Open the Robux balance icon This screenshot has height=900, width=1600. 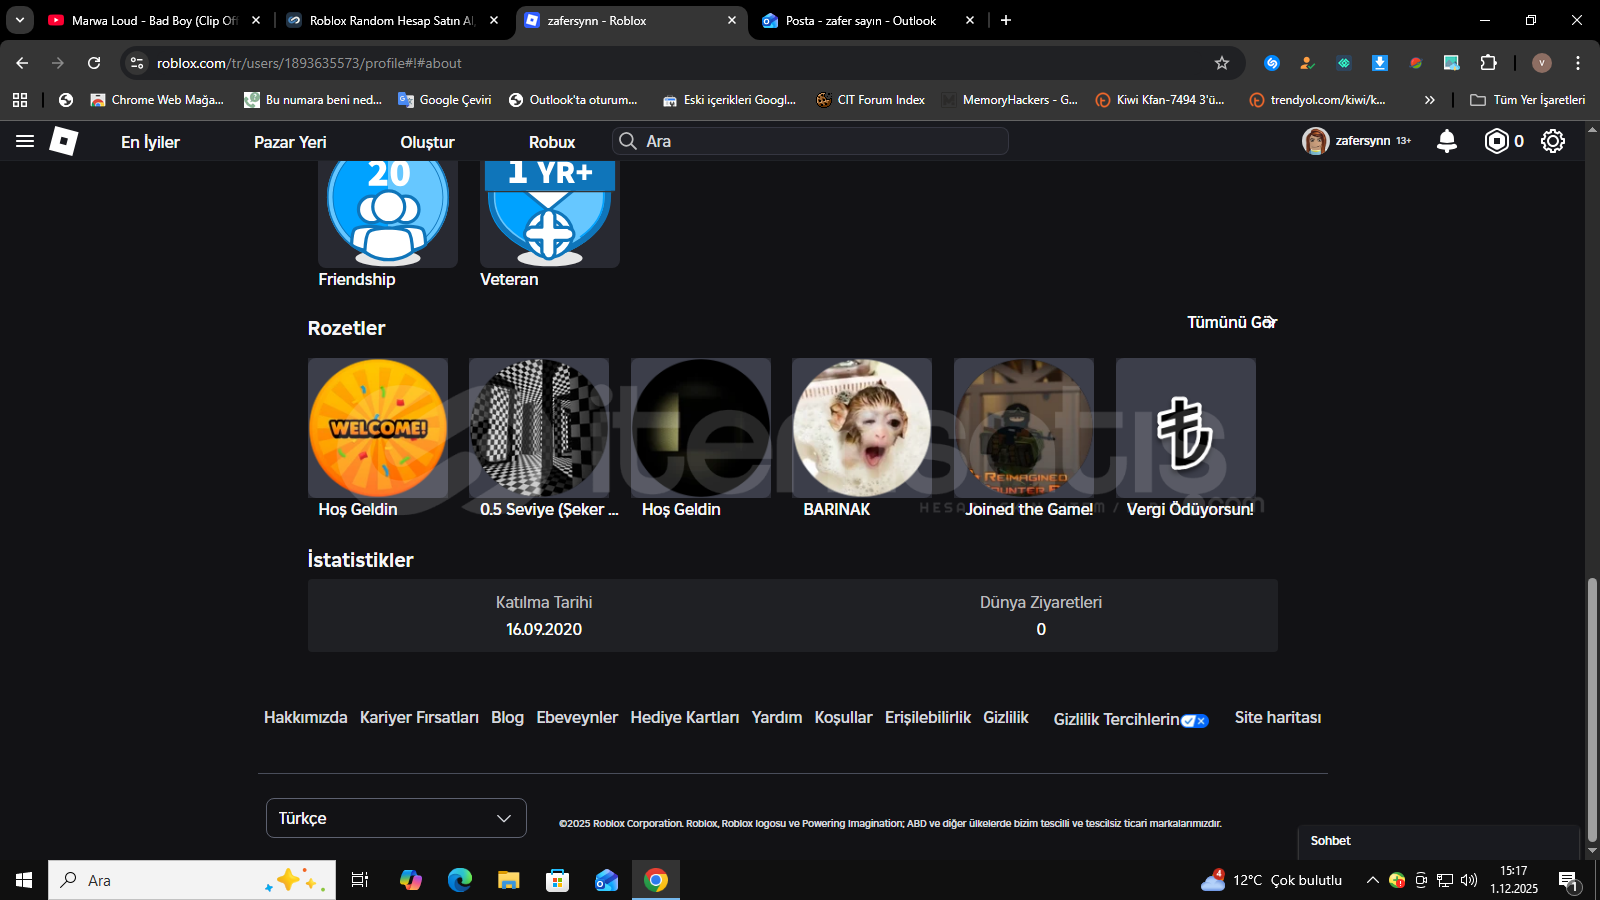point(1496,141)
